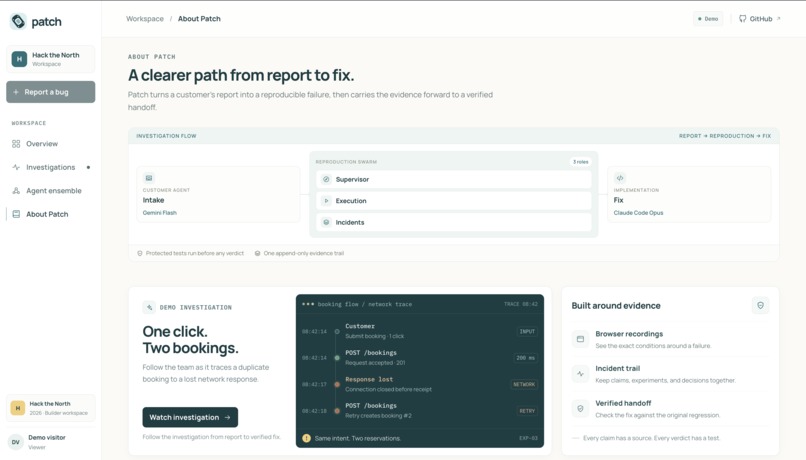This screenshot has width=806, height=460.
Task: Open the Overview page
Action: coord(50,144)
